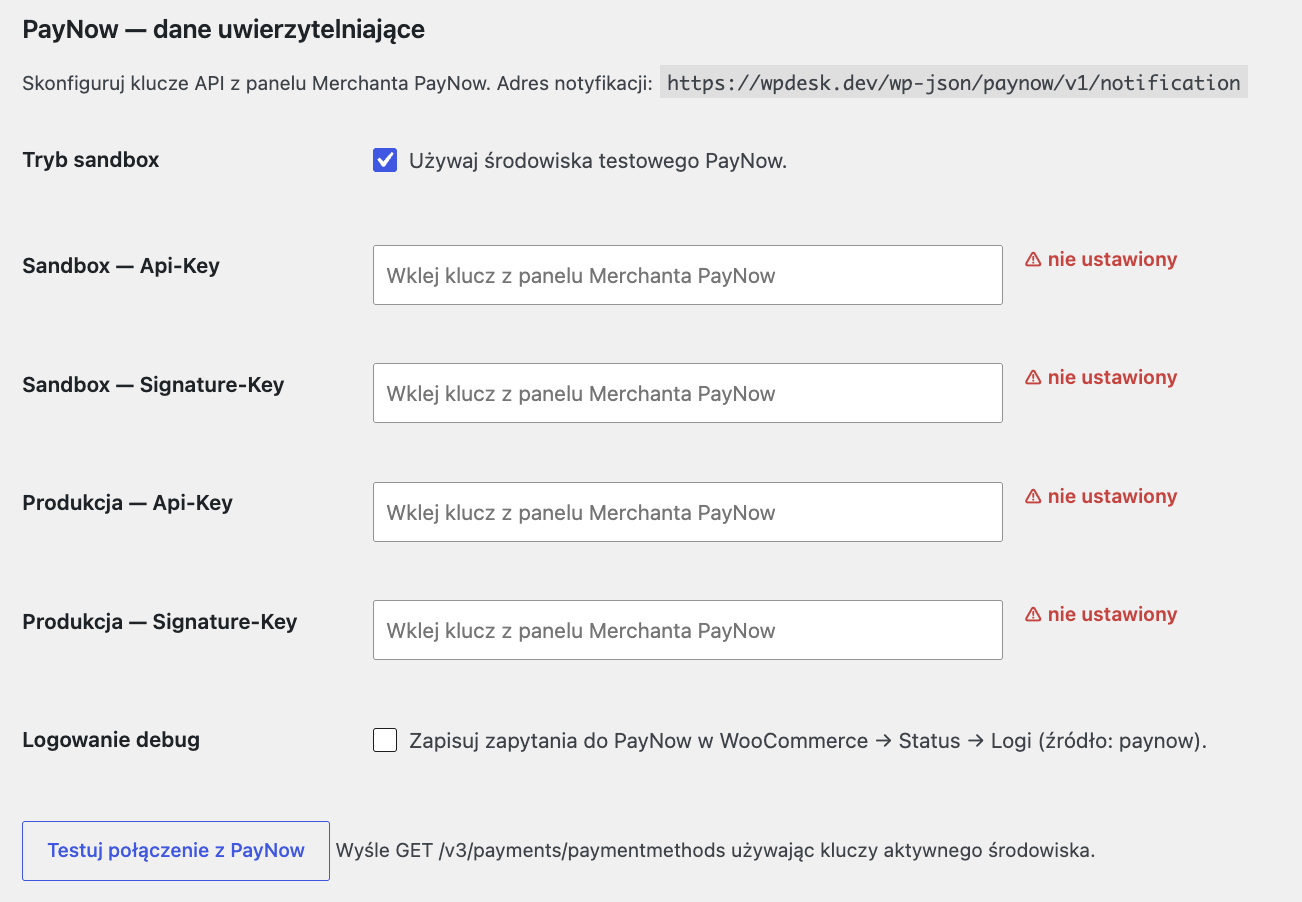Click warning icon next to Produkcja Api-Key
This screenshot has width=1302, height=902.
(x=1033, y=497)
